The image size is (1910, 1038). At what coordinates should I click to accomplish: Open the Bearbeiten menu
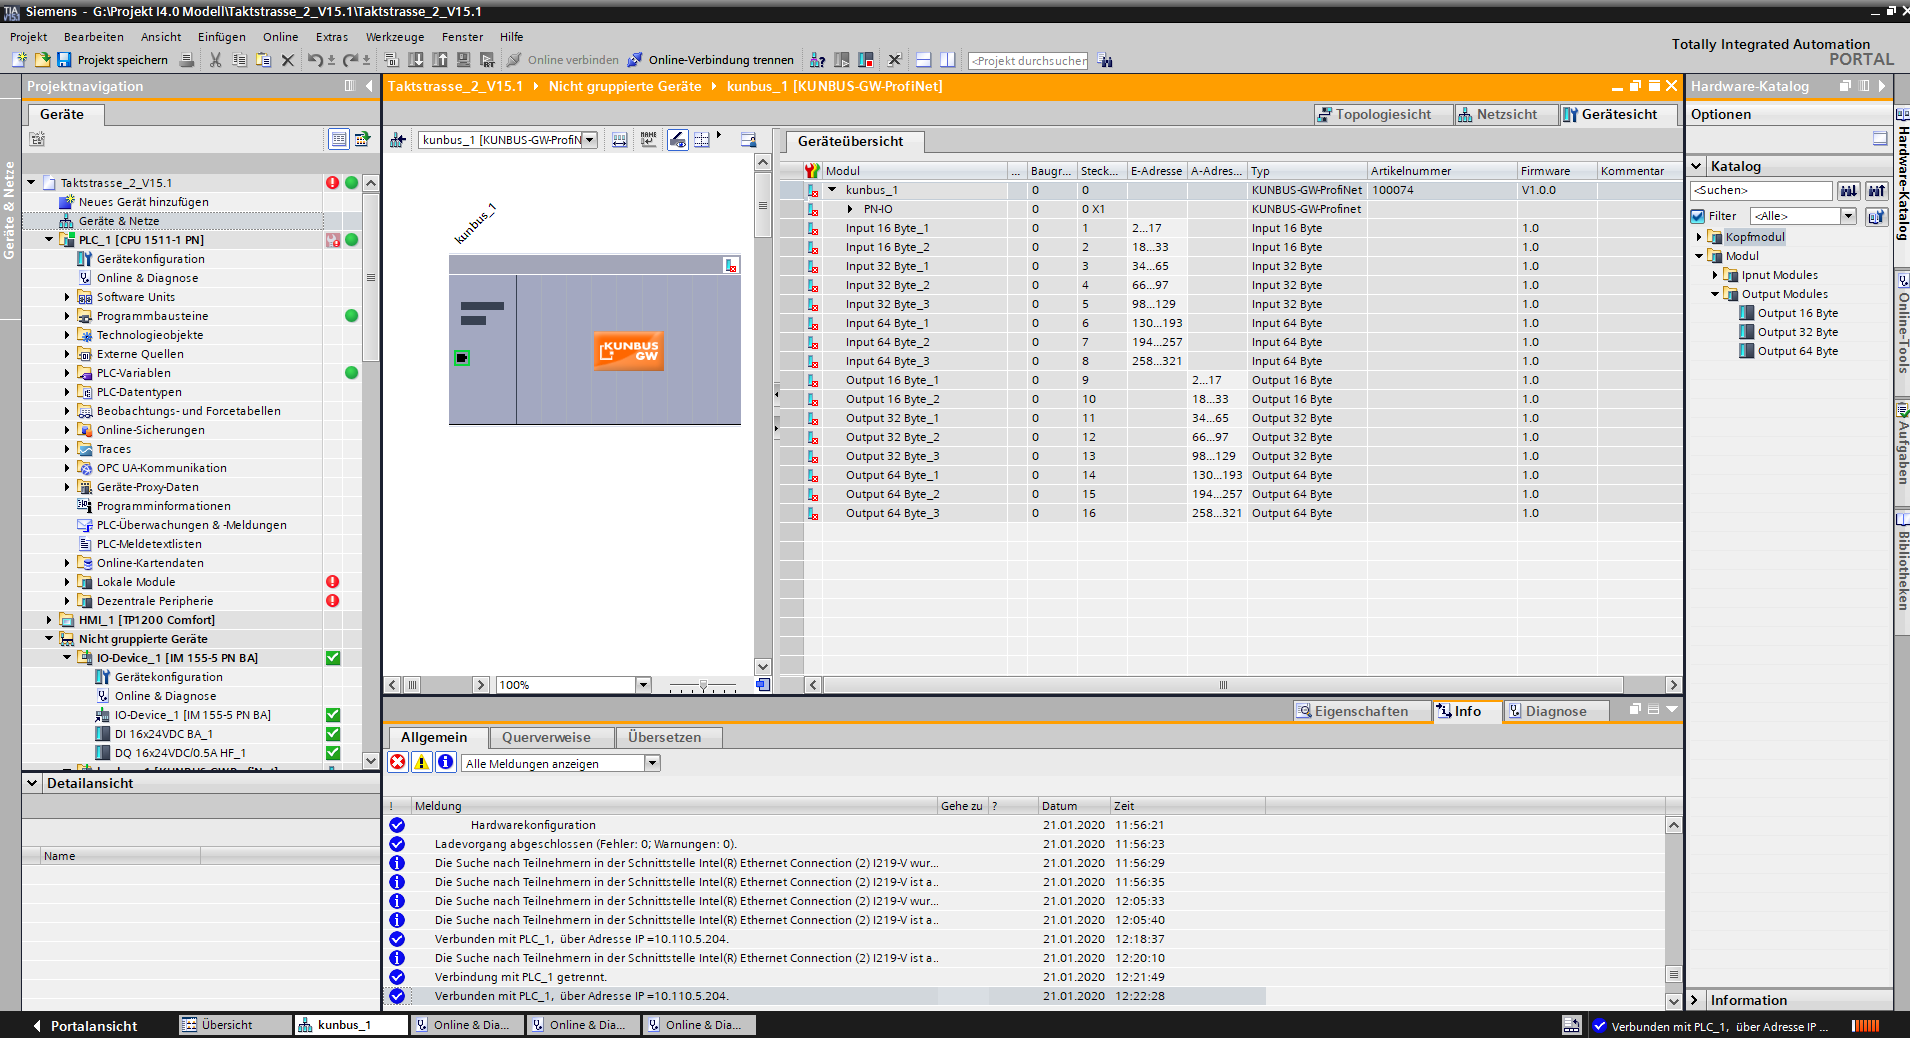coord(93,37)
